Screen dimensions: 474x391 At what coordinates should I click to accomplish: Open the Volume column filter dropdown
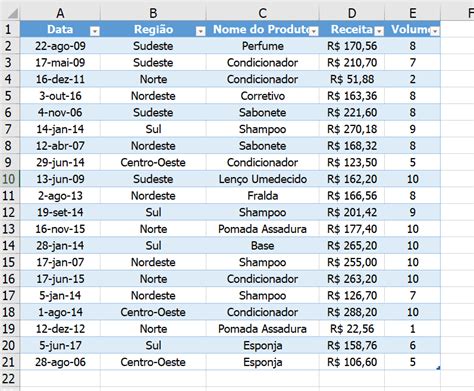tap(435, 31)
